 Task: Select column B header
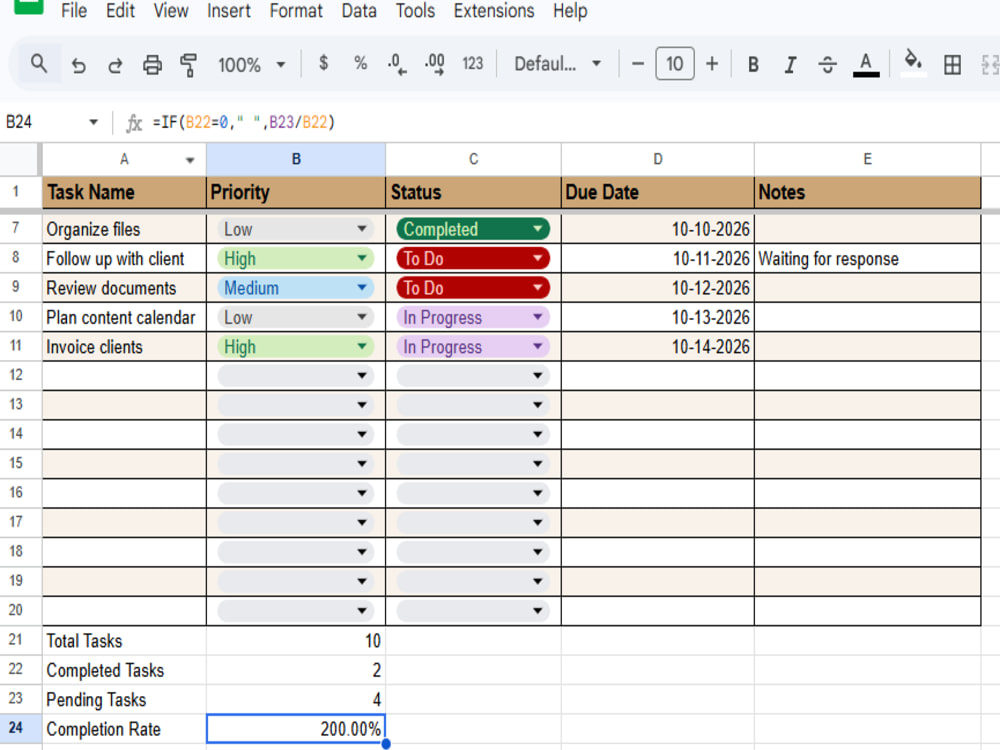click(296, 159)
